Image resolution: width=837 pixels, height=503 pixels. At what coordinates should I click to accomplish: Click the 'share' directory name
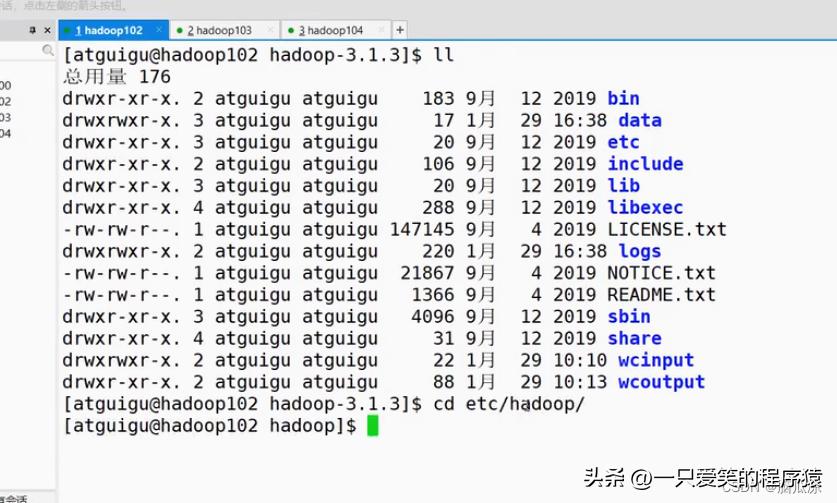pos(635,339)
